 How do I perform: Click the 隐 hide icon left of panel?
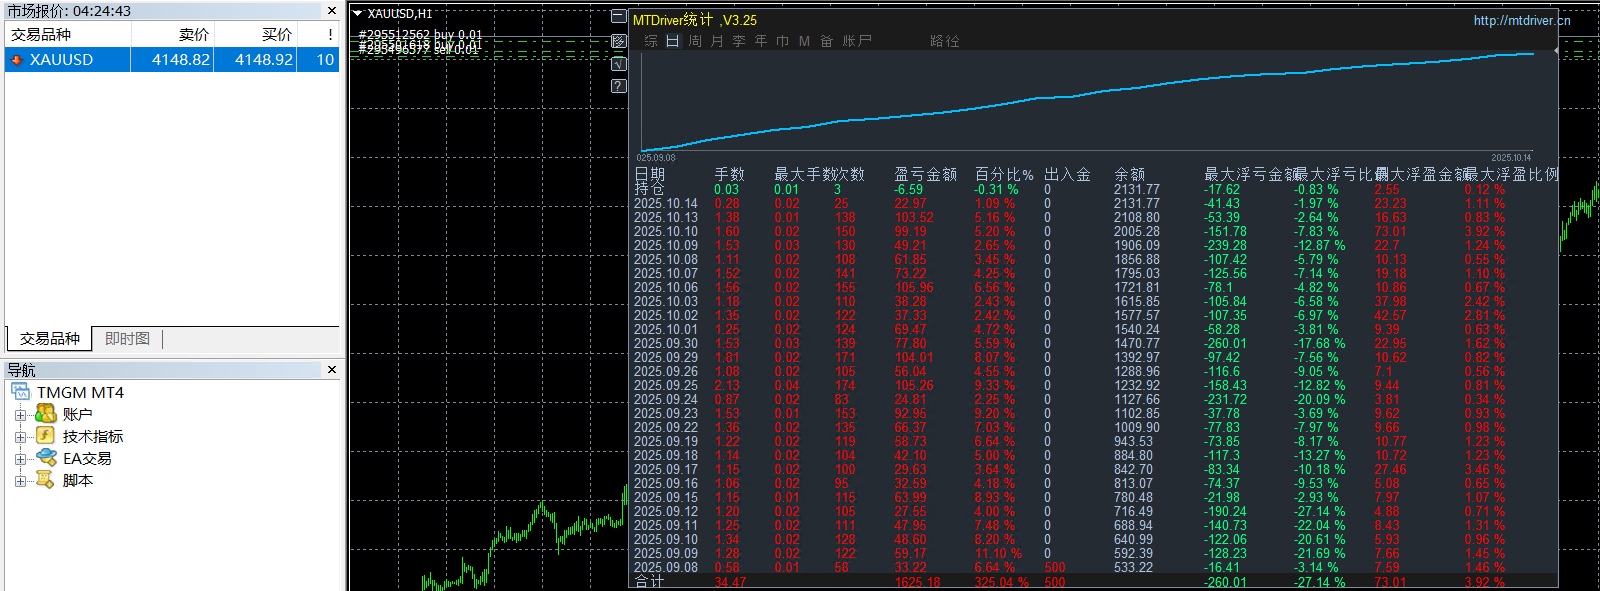point(619,41)
